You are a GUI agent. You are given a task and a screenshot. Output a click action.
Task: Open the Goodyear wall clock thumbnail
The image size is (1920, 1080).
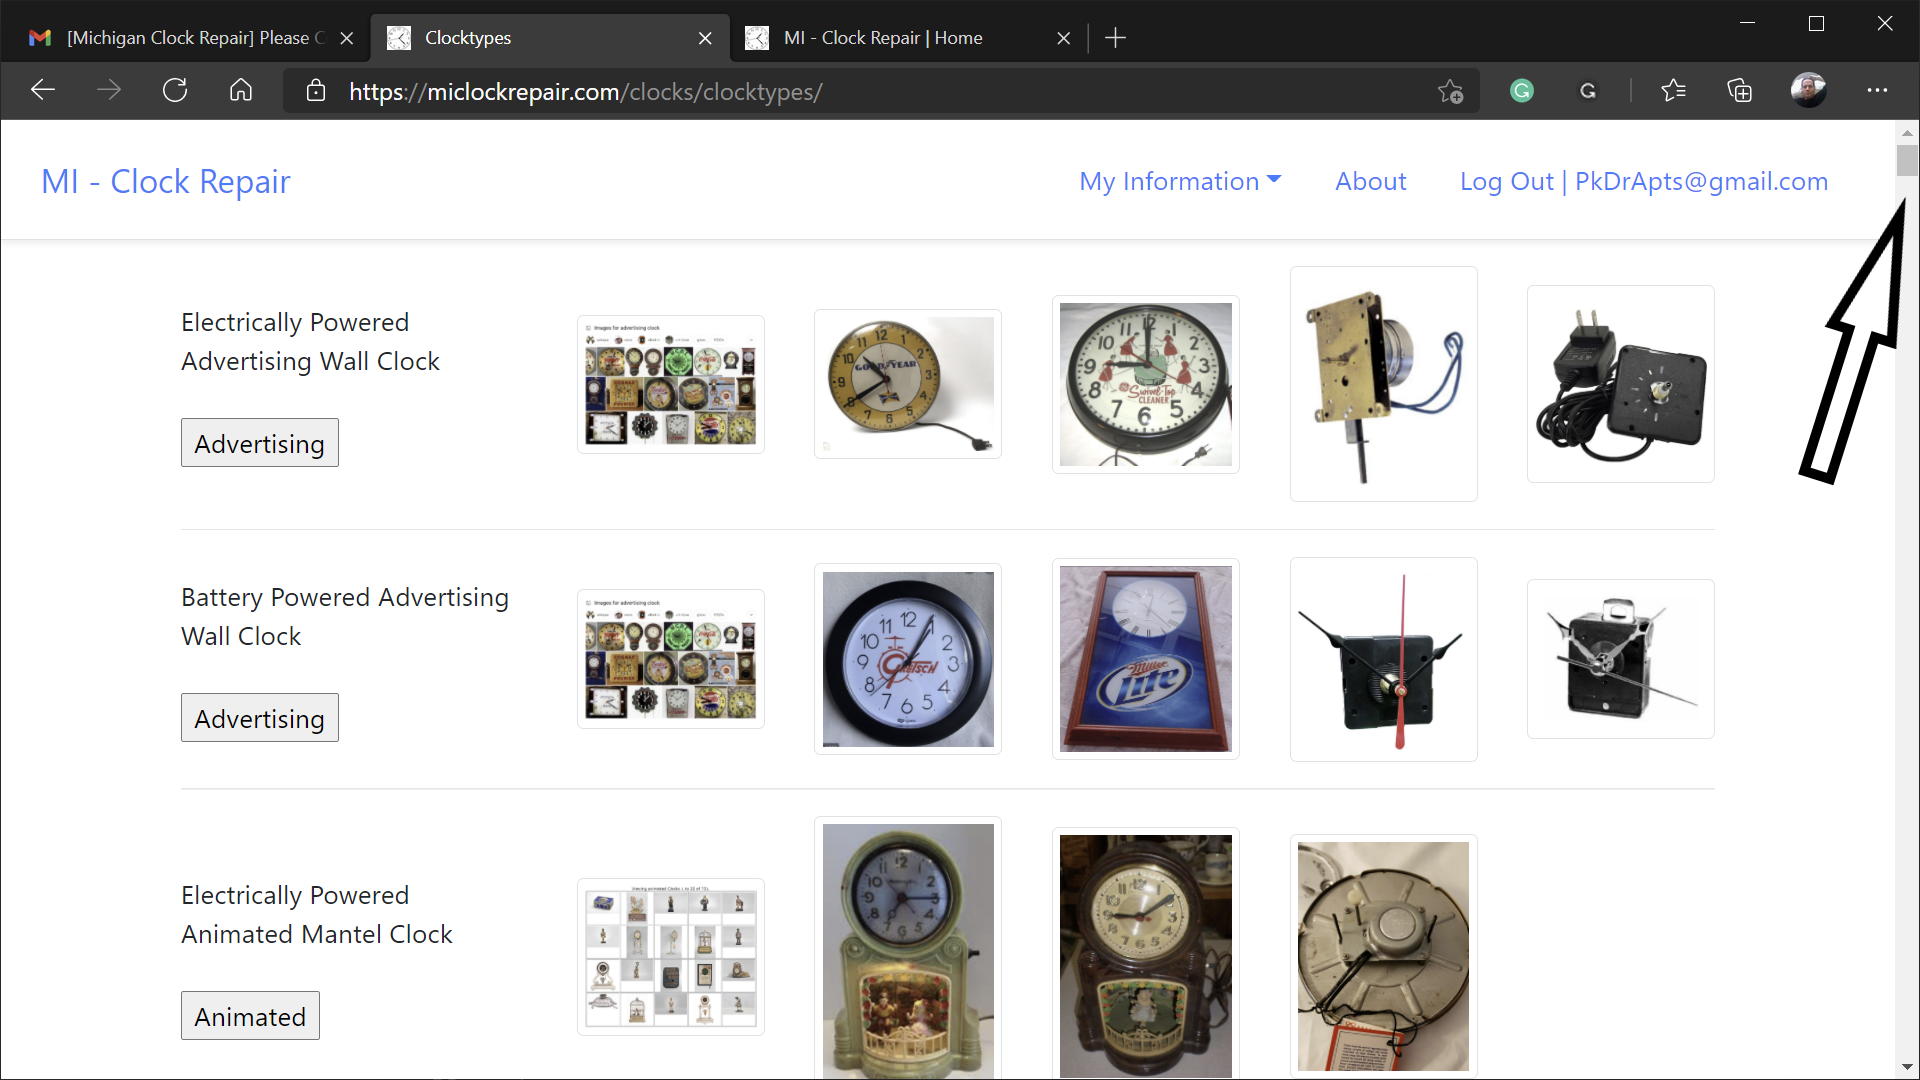click(908, 384)
